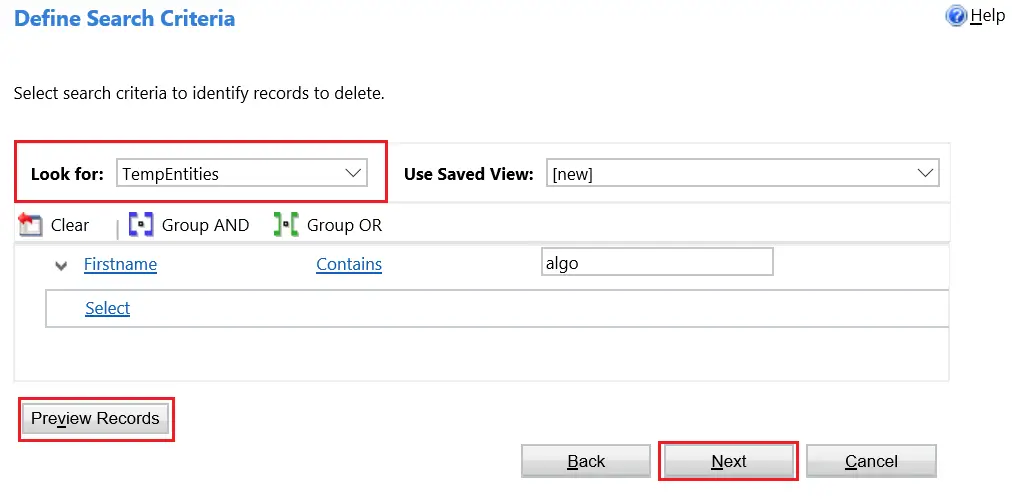Image resolution: width=1012 pixels, height=499 pixels.
Task: Click the Select link to add criteria
Action: (x=107, y=308)
